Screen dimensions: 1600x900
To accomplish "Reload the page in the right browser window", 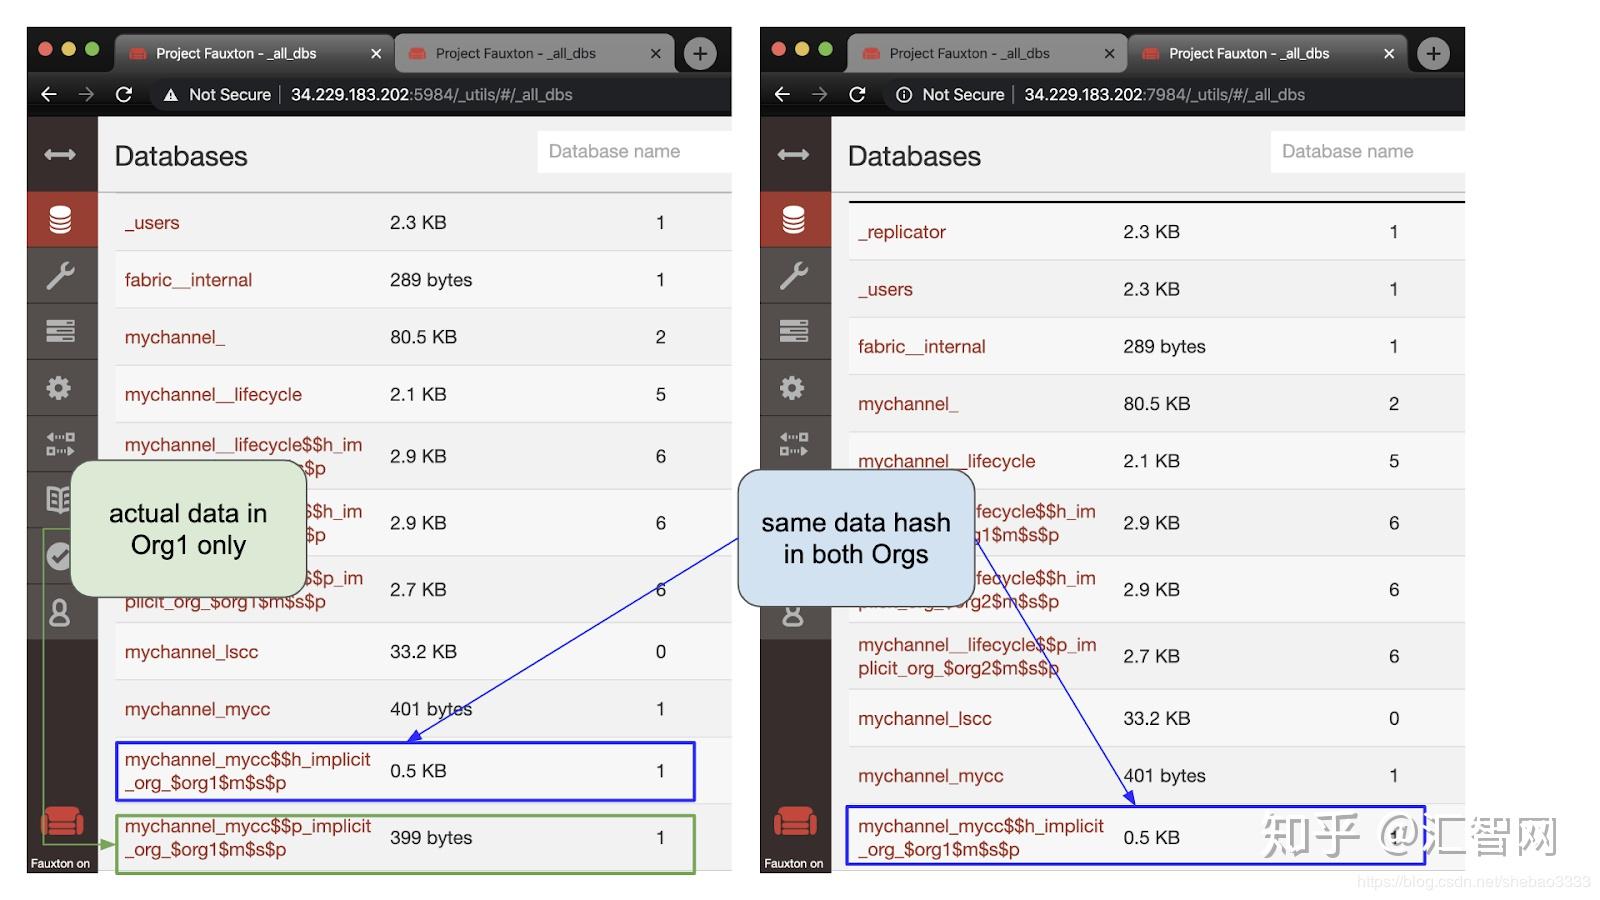I will point(857,94).
